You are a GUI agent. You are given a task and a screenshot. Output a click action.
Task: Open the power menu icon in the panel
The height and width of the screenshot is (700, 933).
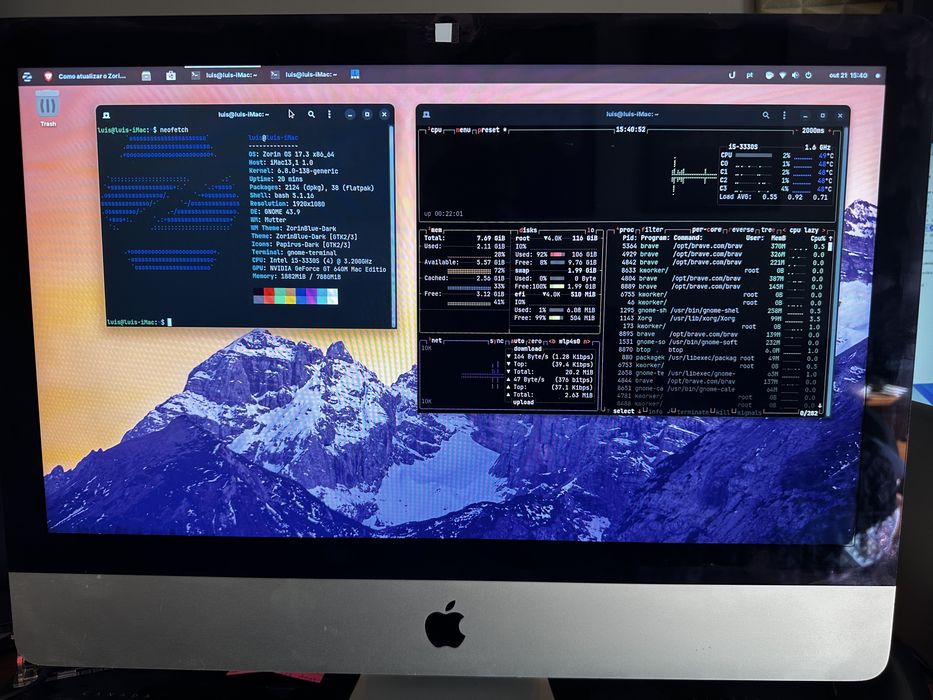(x=808, y=76)
